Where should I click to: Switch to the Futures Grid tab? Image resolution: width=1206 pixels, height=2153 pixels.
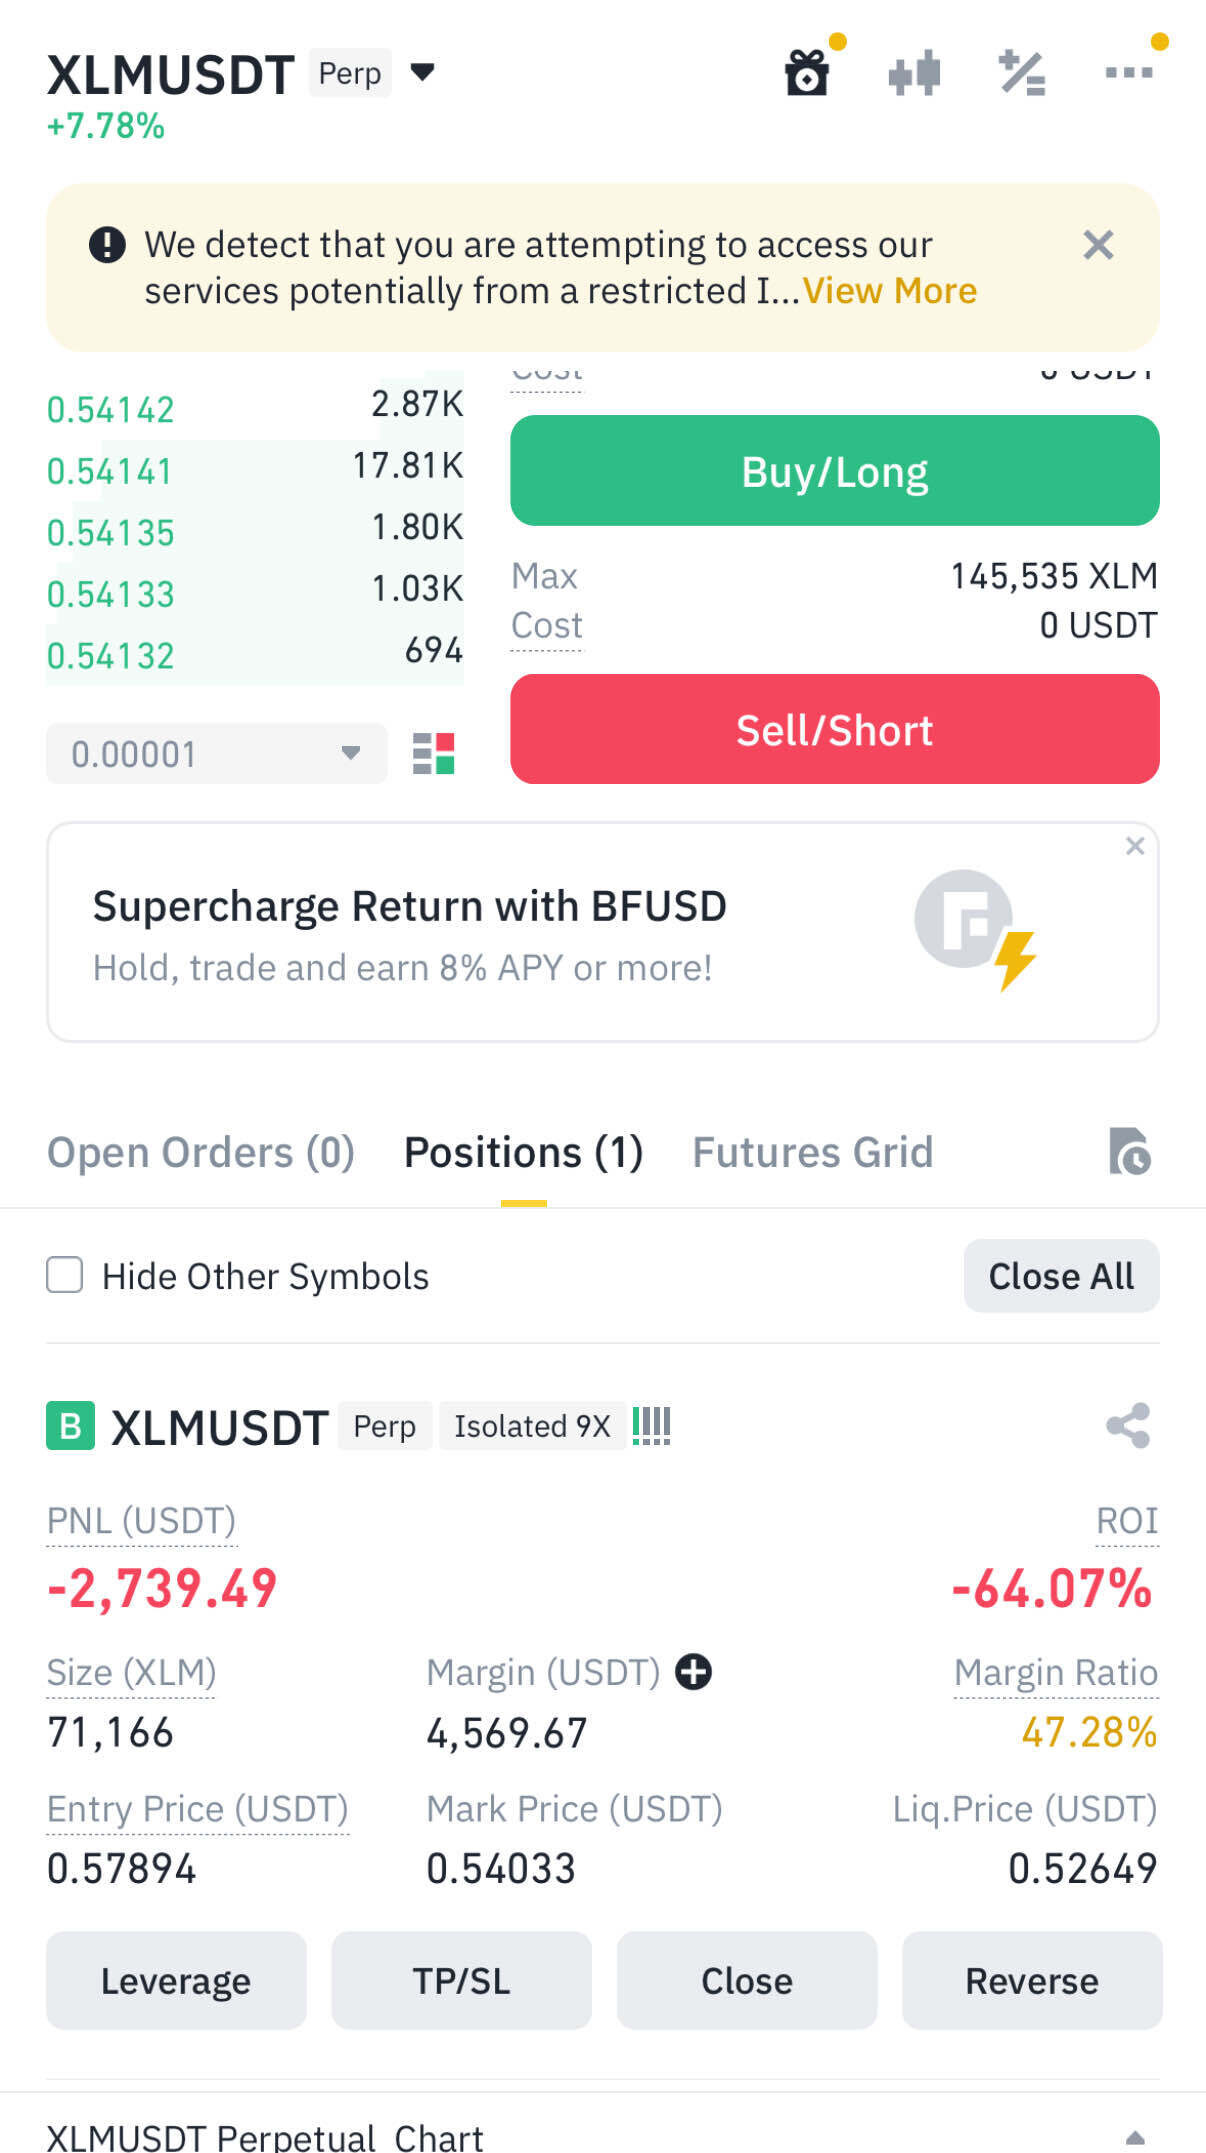point(812,1152)
